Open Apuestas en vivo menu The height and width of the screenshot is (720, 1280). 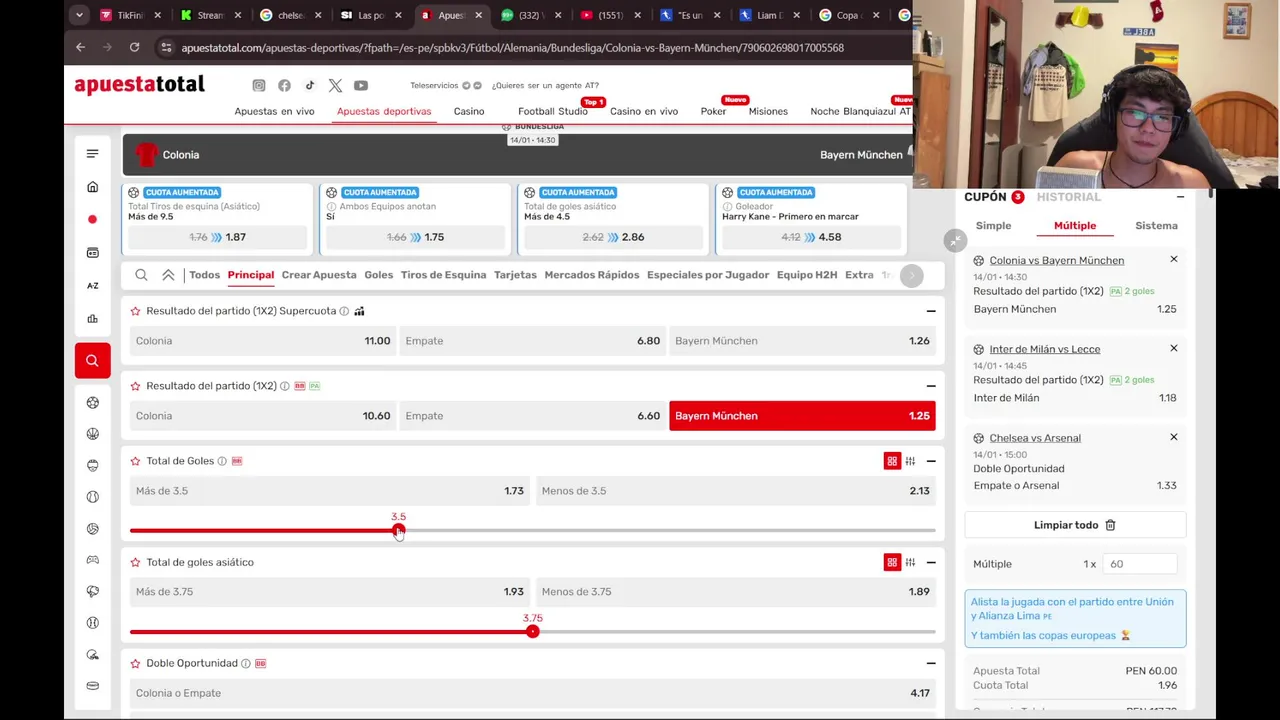[x=274, y=111]
